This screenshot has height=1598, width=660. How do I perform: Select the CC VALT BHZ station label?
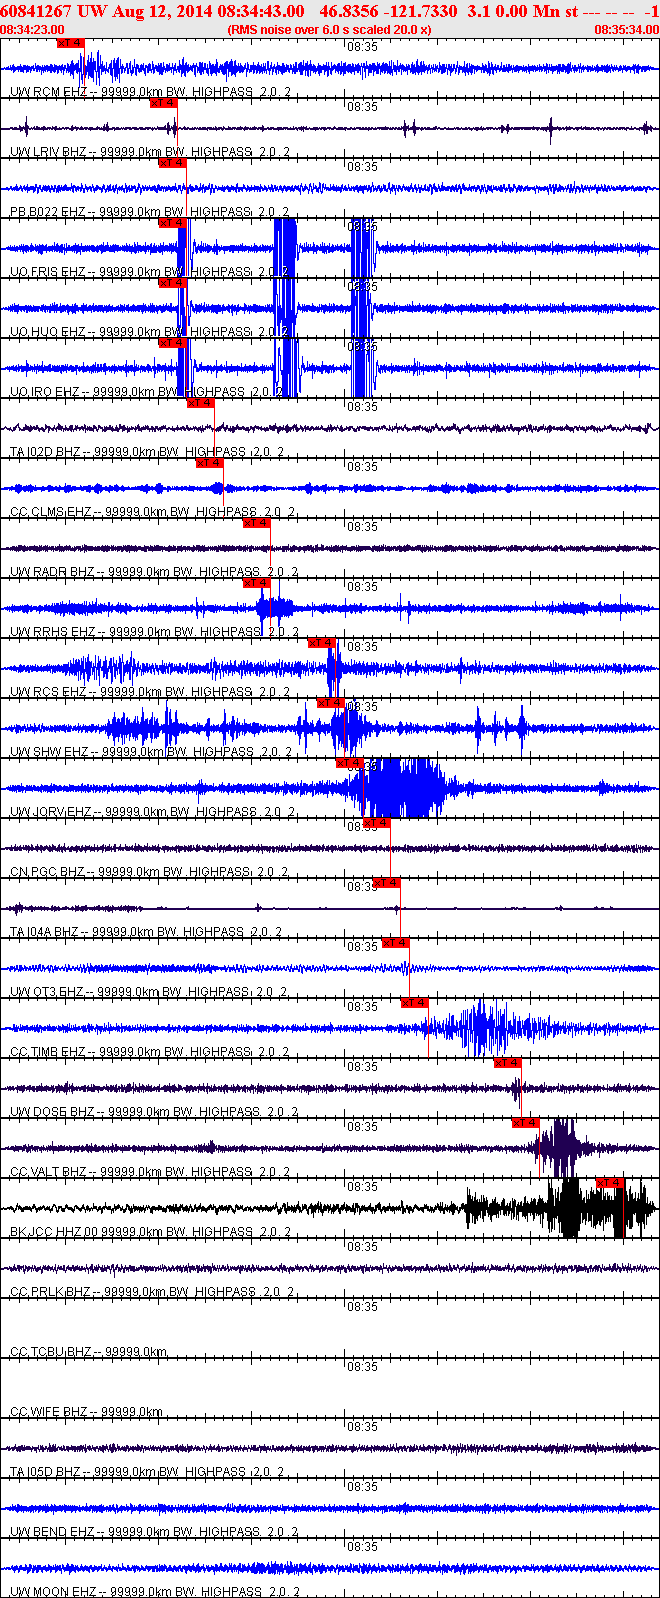point(151,1172)
